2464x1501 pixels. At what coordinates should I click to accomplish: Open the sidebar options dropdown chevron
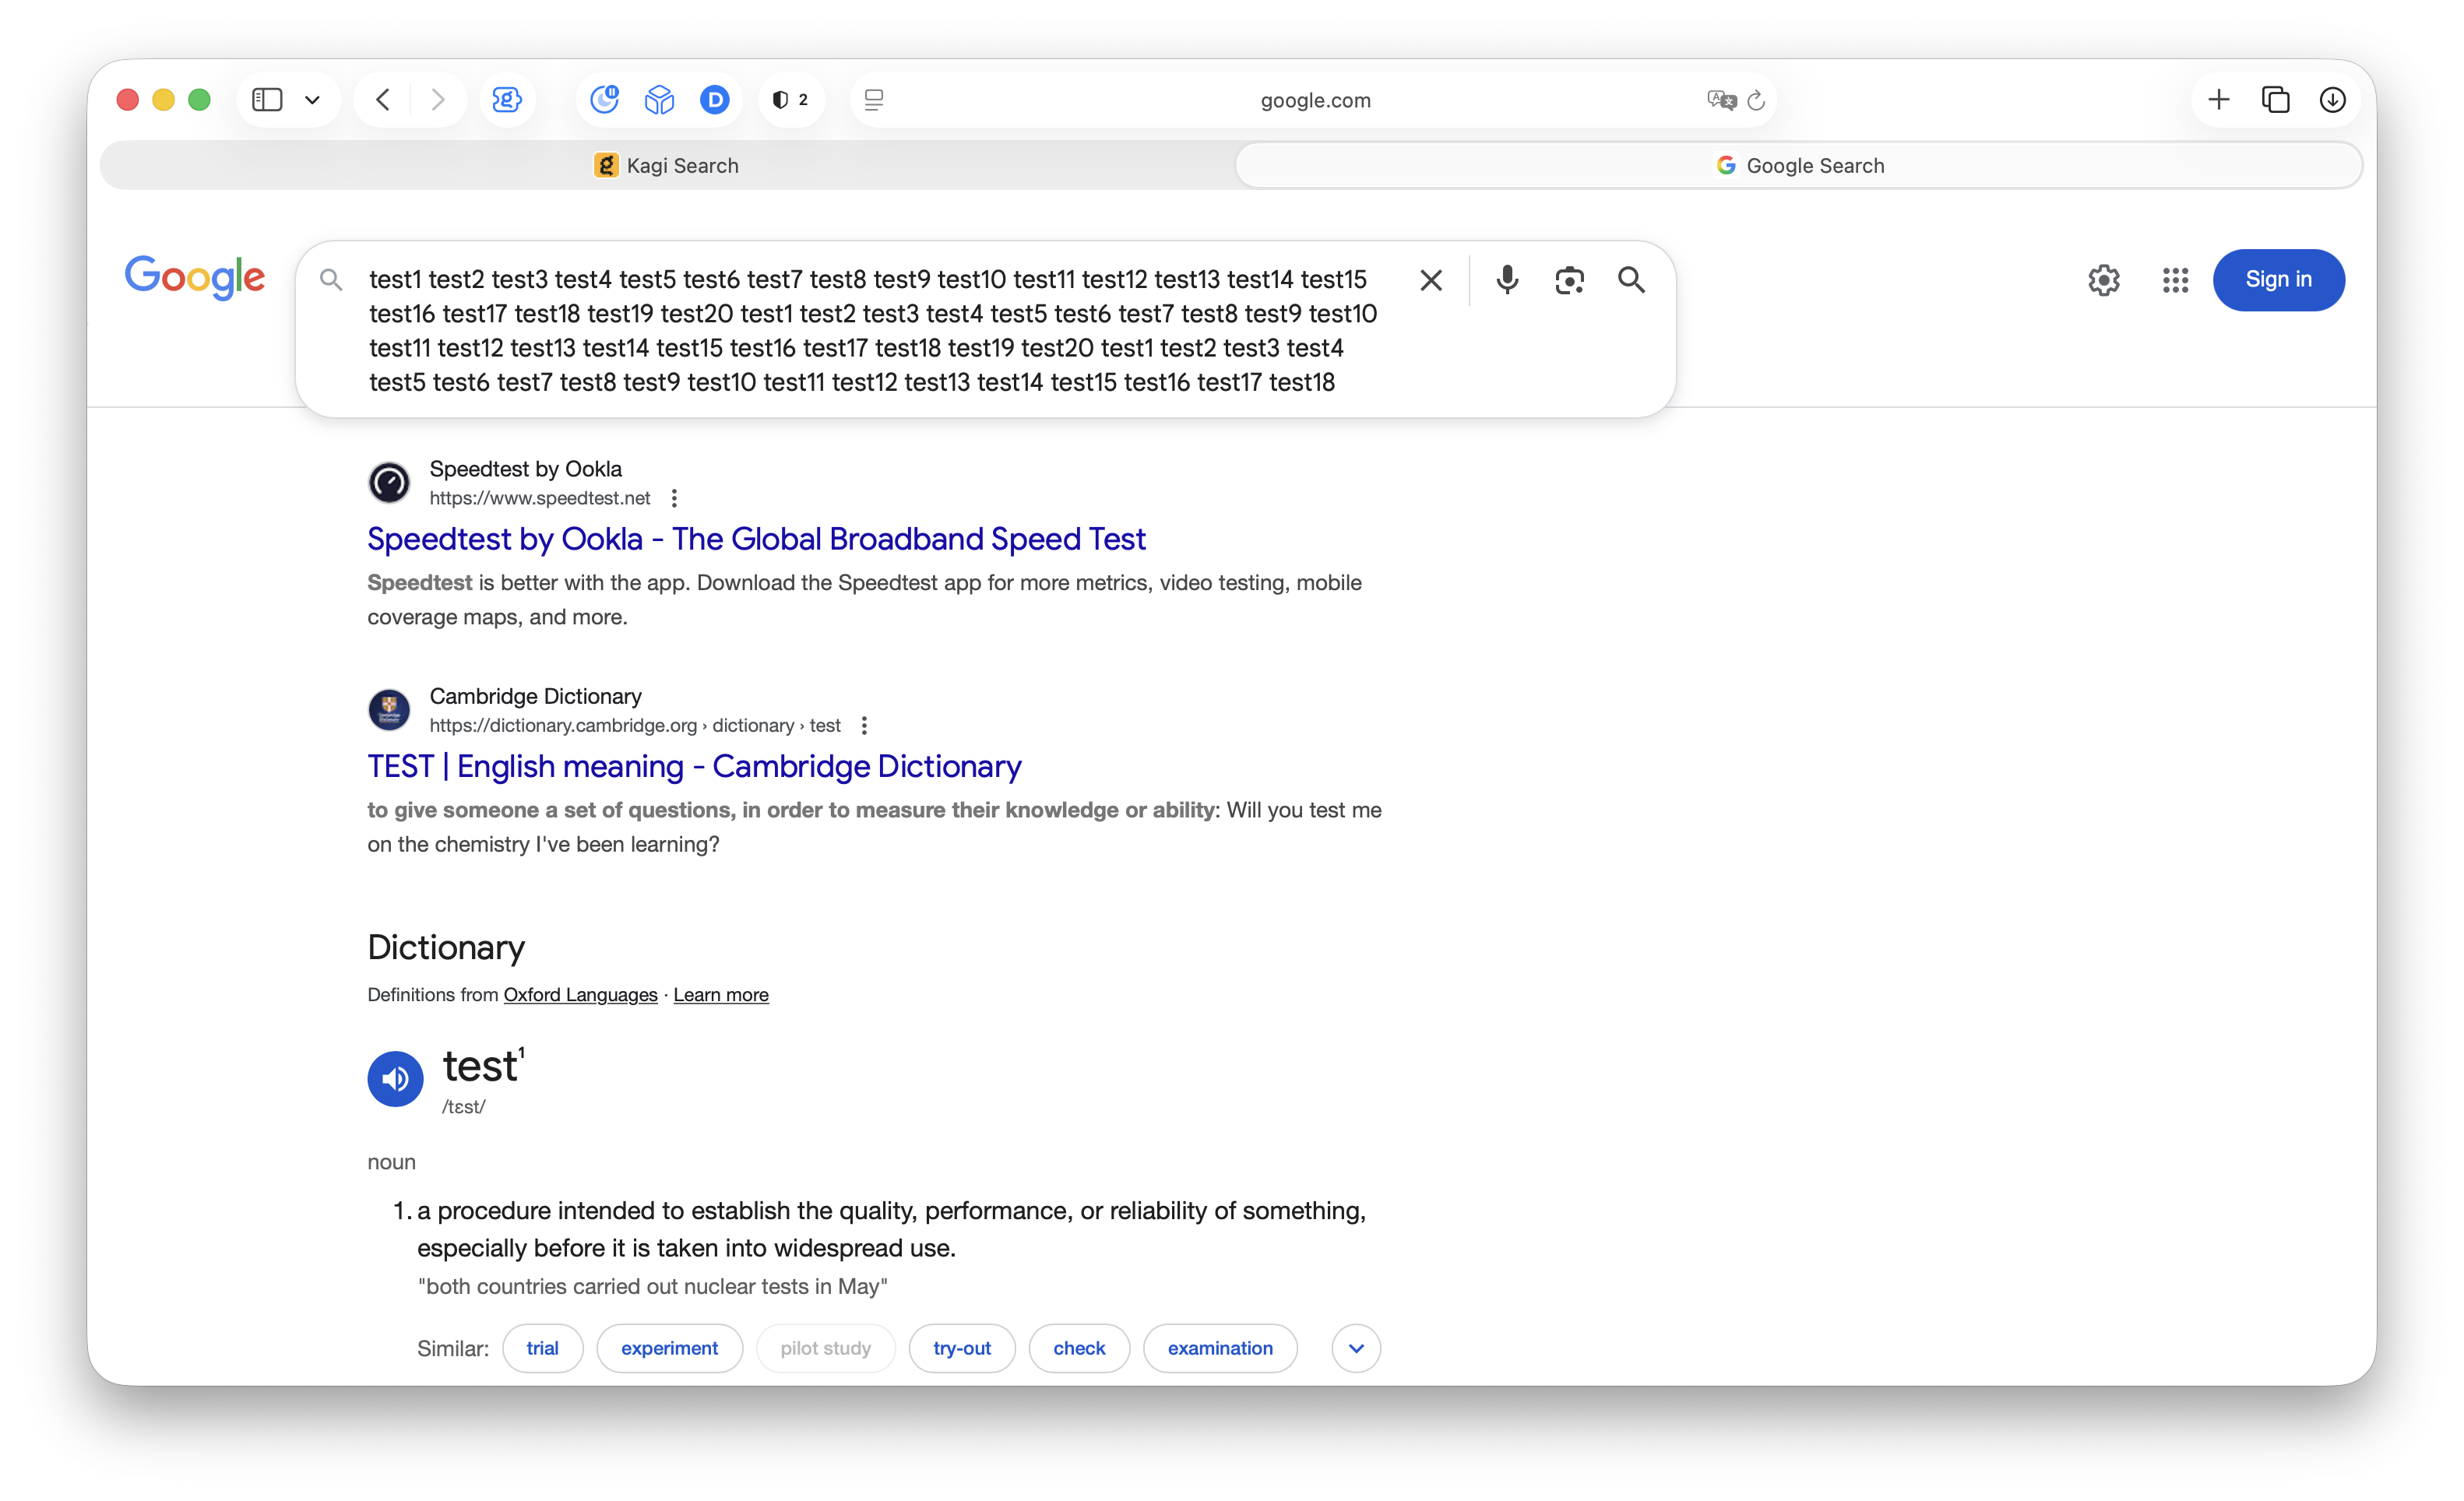[x=311, y=99]
